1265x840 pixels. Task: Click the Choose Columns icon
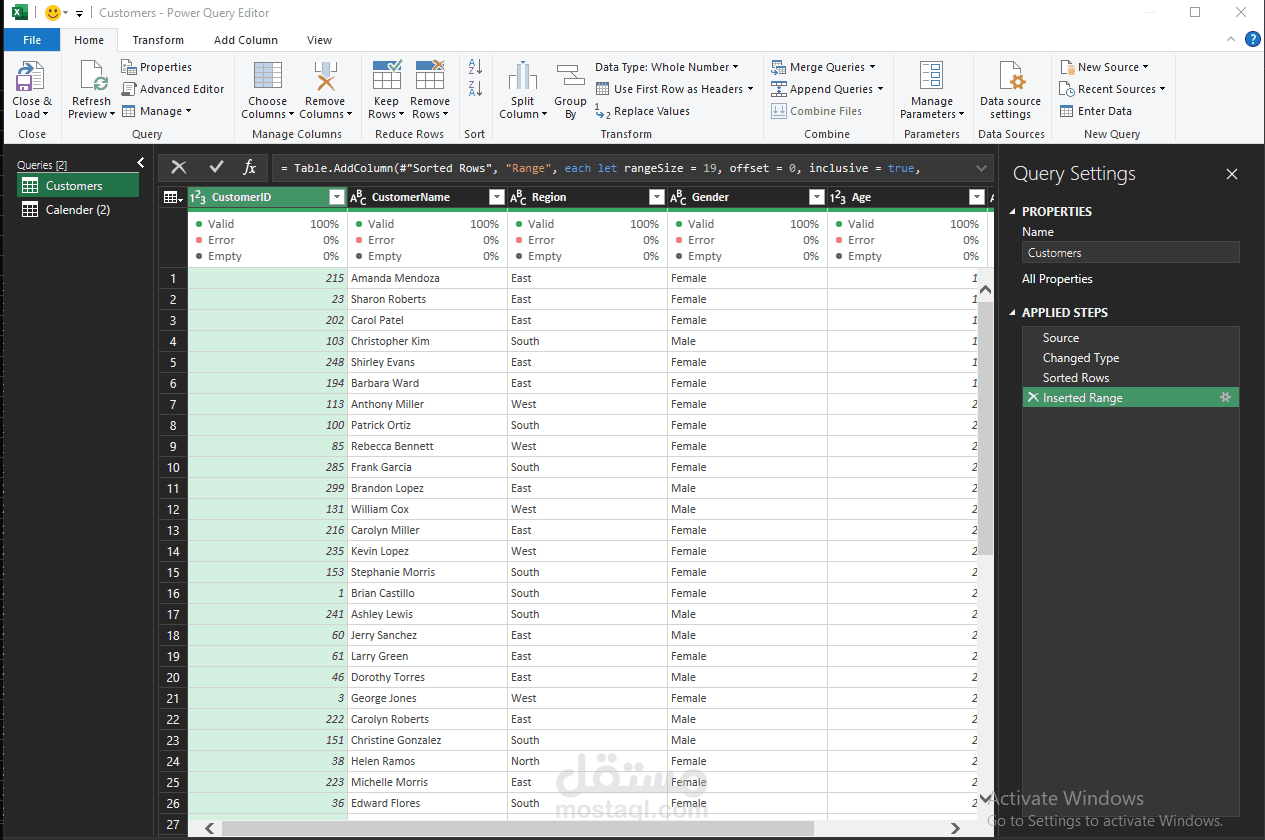pos(267,77)
